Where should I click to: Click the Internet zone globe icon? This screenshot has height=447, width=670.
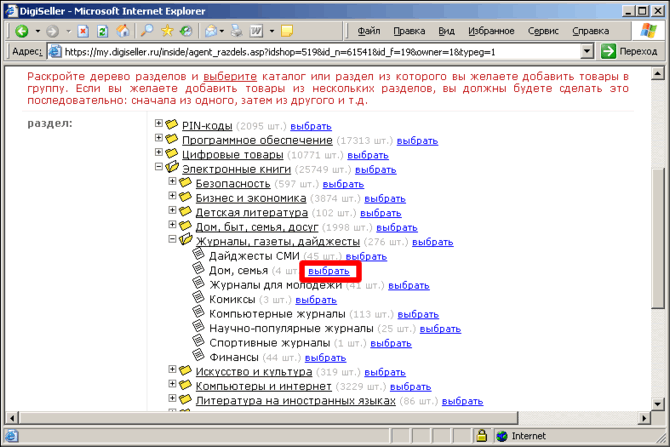[502, 436]
